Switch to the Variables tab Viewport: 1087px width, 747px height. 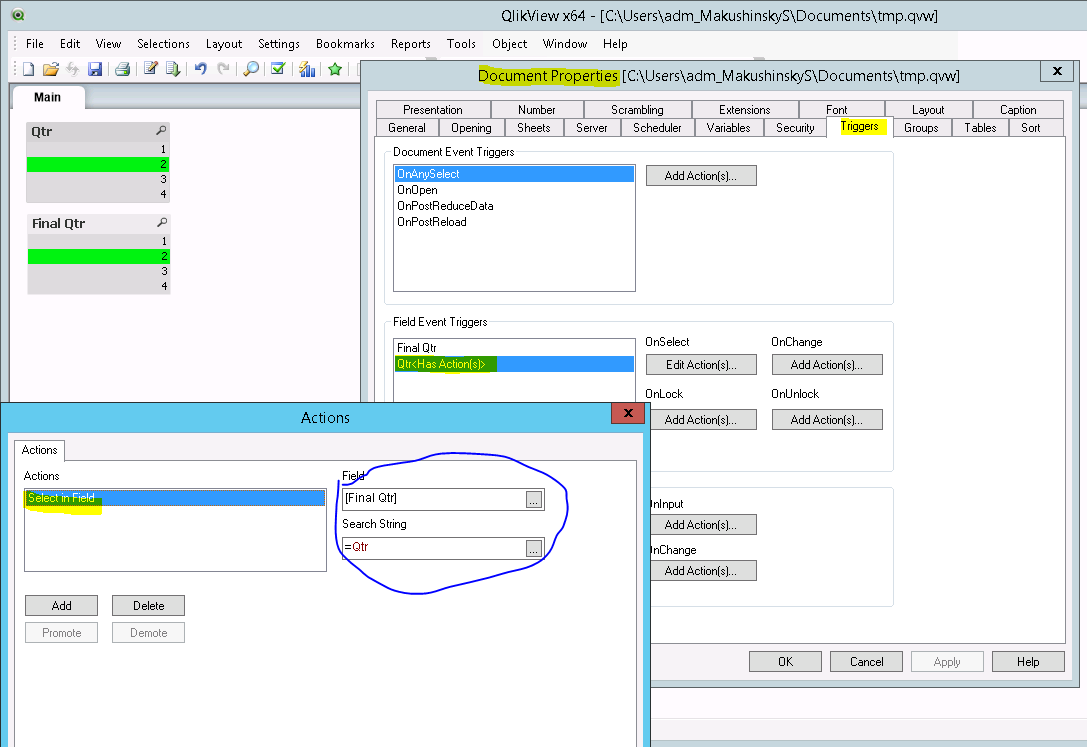pos(728,128)
